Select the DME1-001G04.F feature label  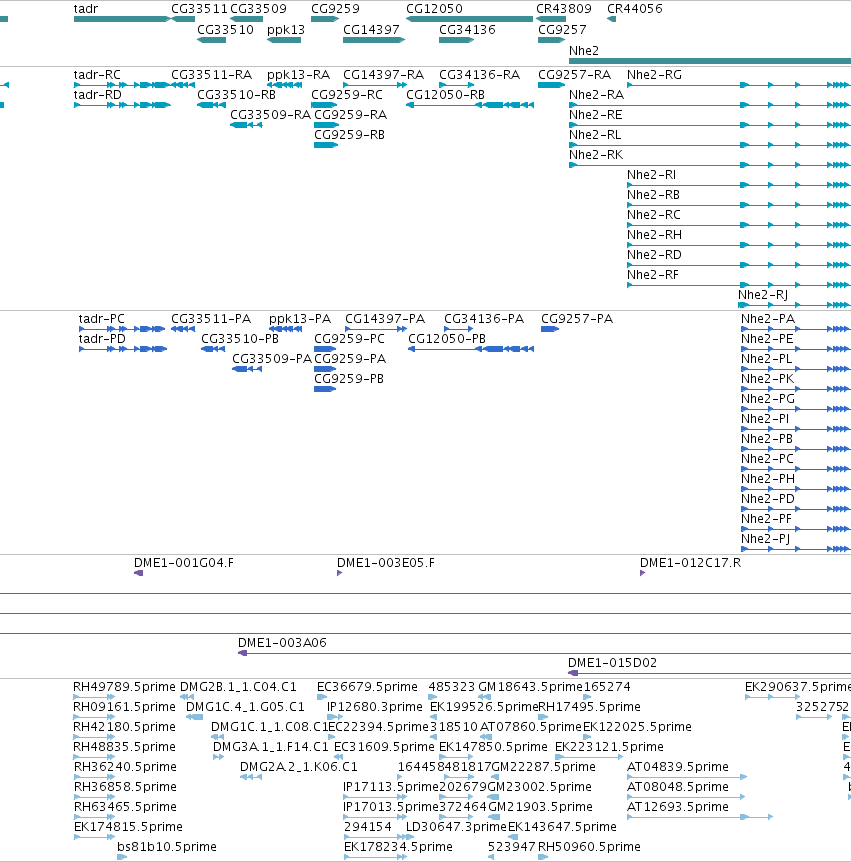point(184,563)
